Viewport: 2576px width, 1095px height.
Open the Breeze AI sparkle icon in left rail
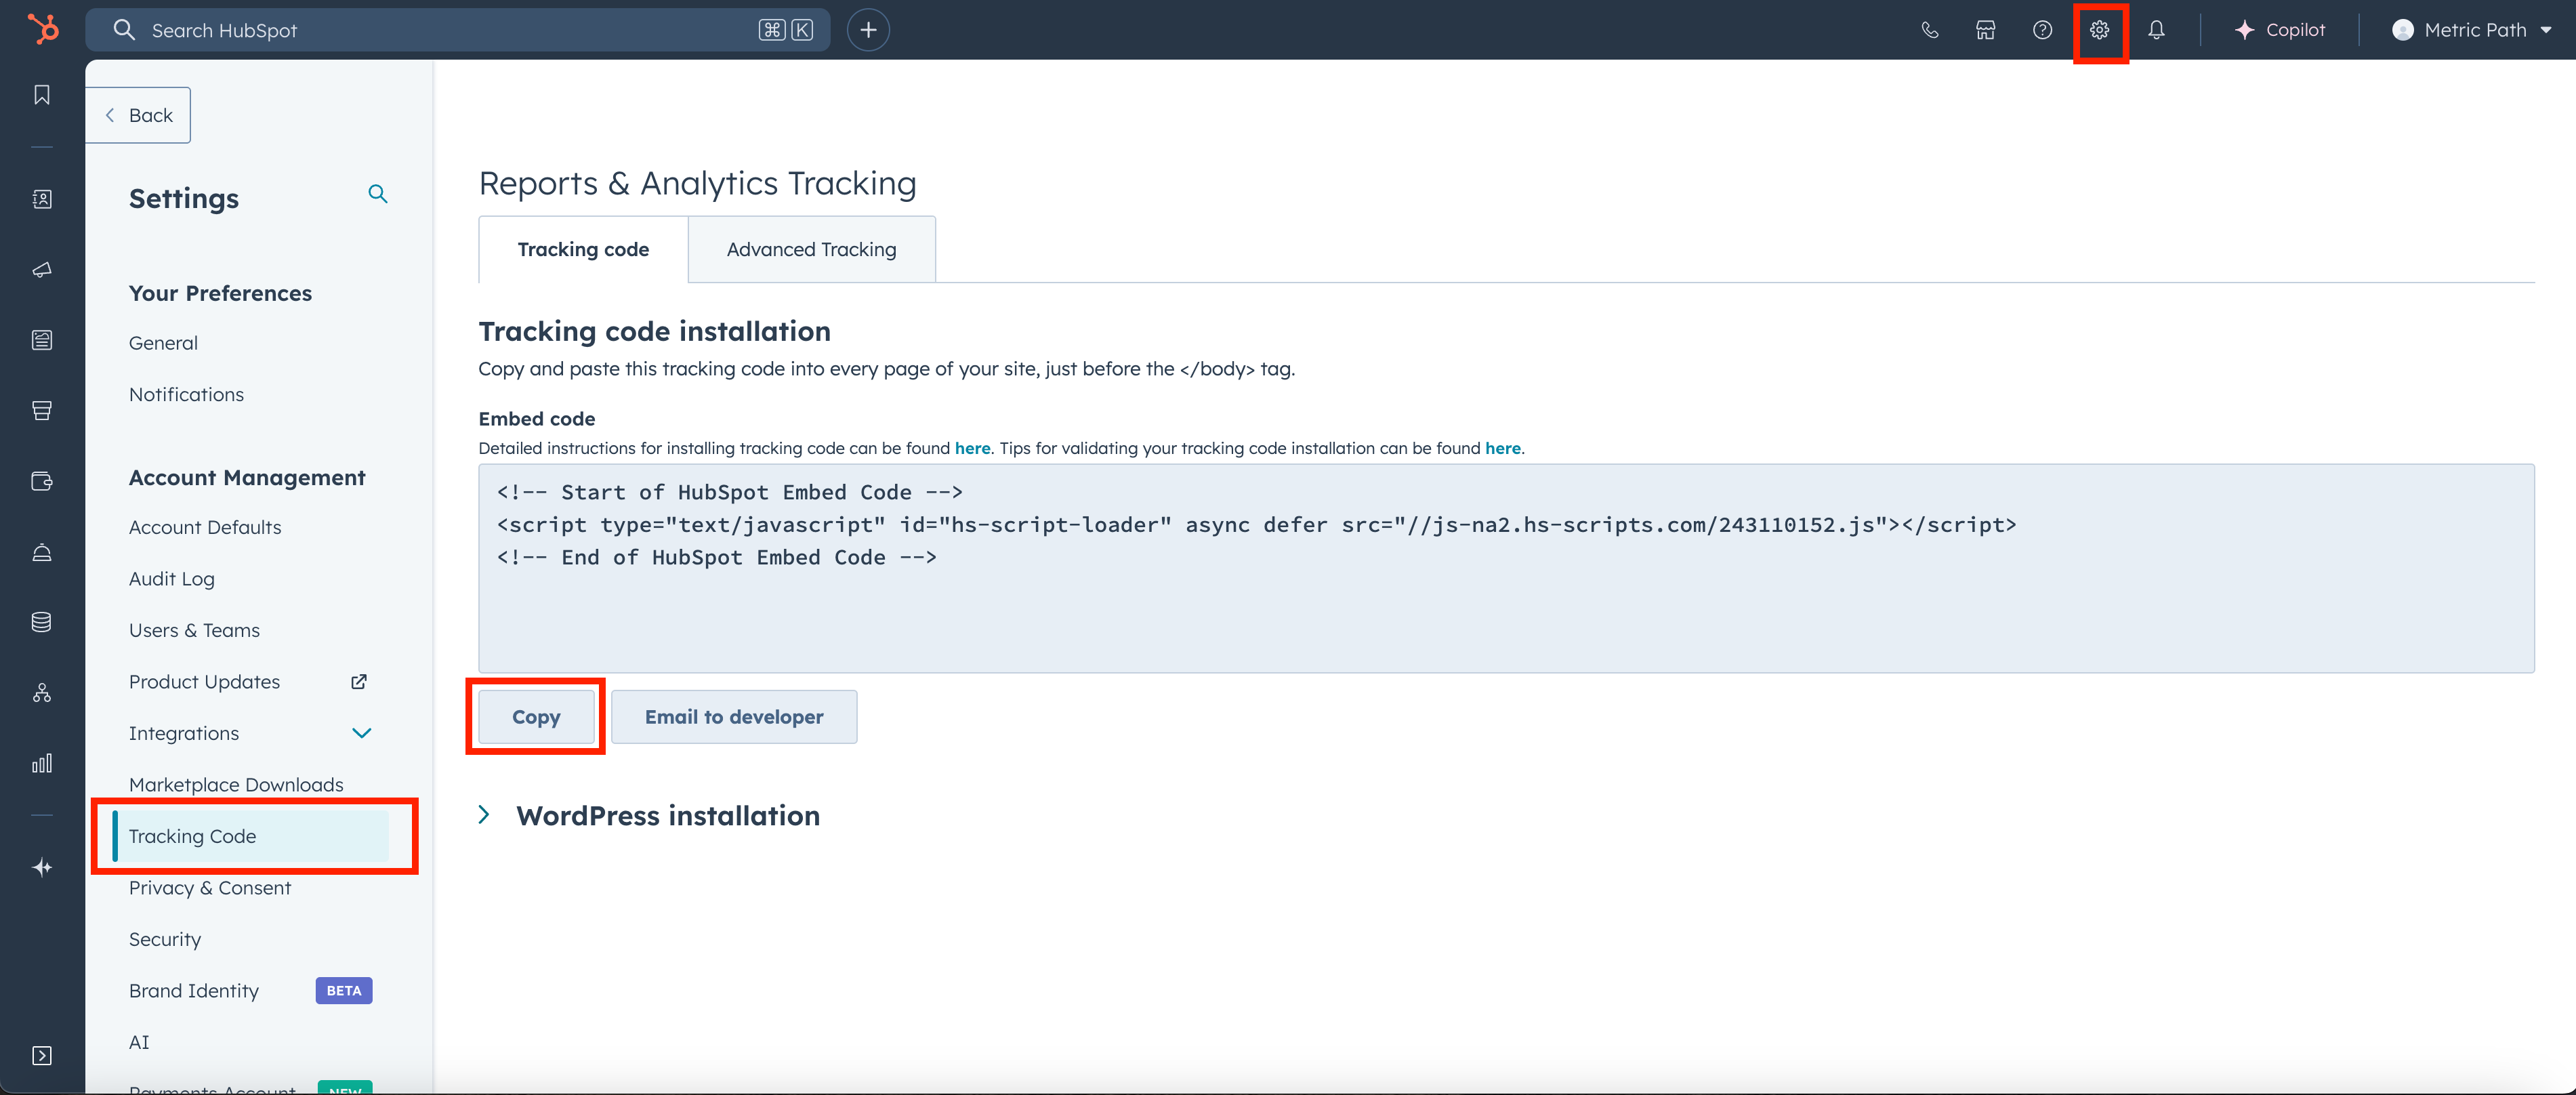click(42, 867)
